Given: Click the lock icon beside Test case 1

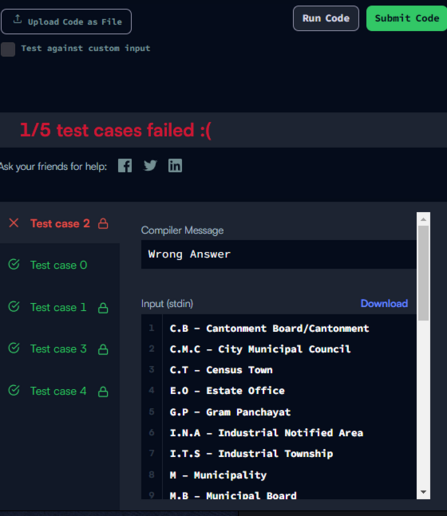Looking at the screenshot, I should pyautogui.click(x=103, y=308).
